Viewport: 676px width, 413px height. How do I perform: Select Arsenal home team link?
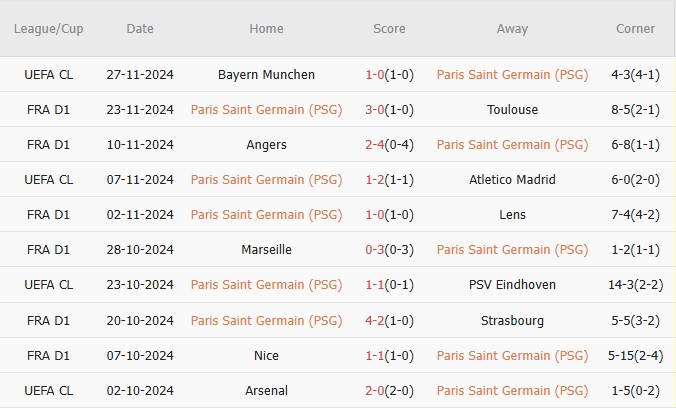pos(266,390)
